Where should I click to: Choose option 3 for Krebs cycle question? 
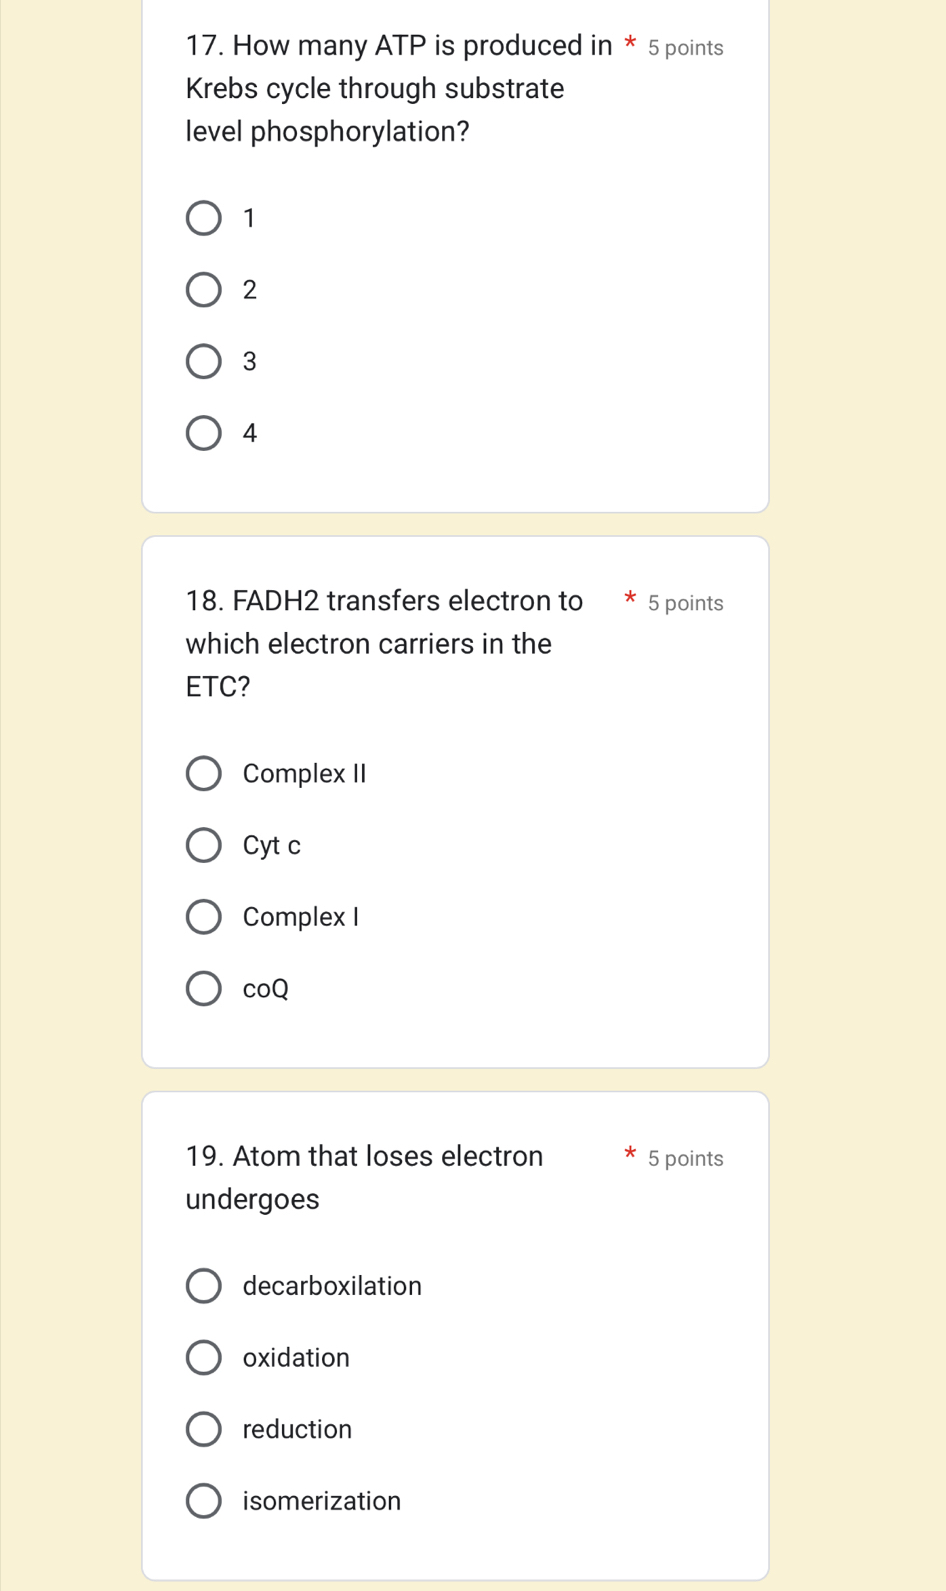pos(204,361)
